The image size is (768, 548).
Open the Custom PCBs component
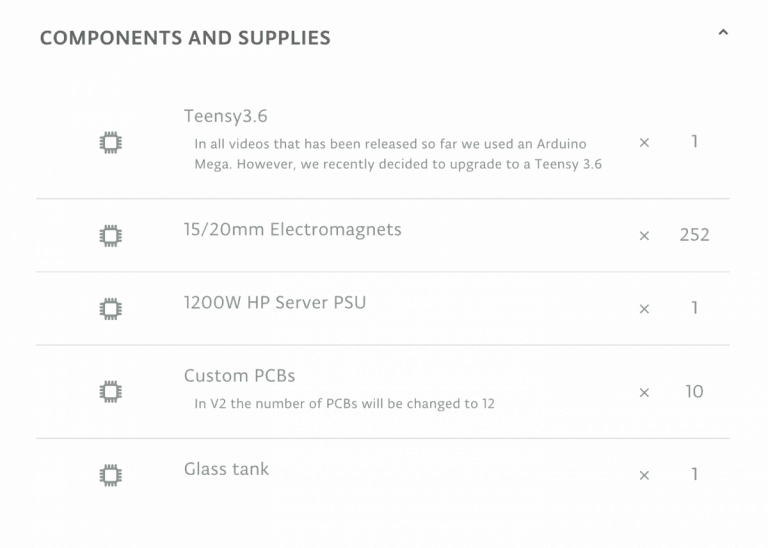coord(239,376)
